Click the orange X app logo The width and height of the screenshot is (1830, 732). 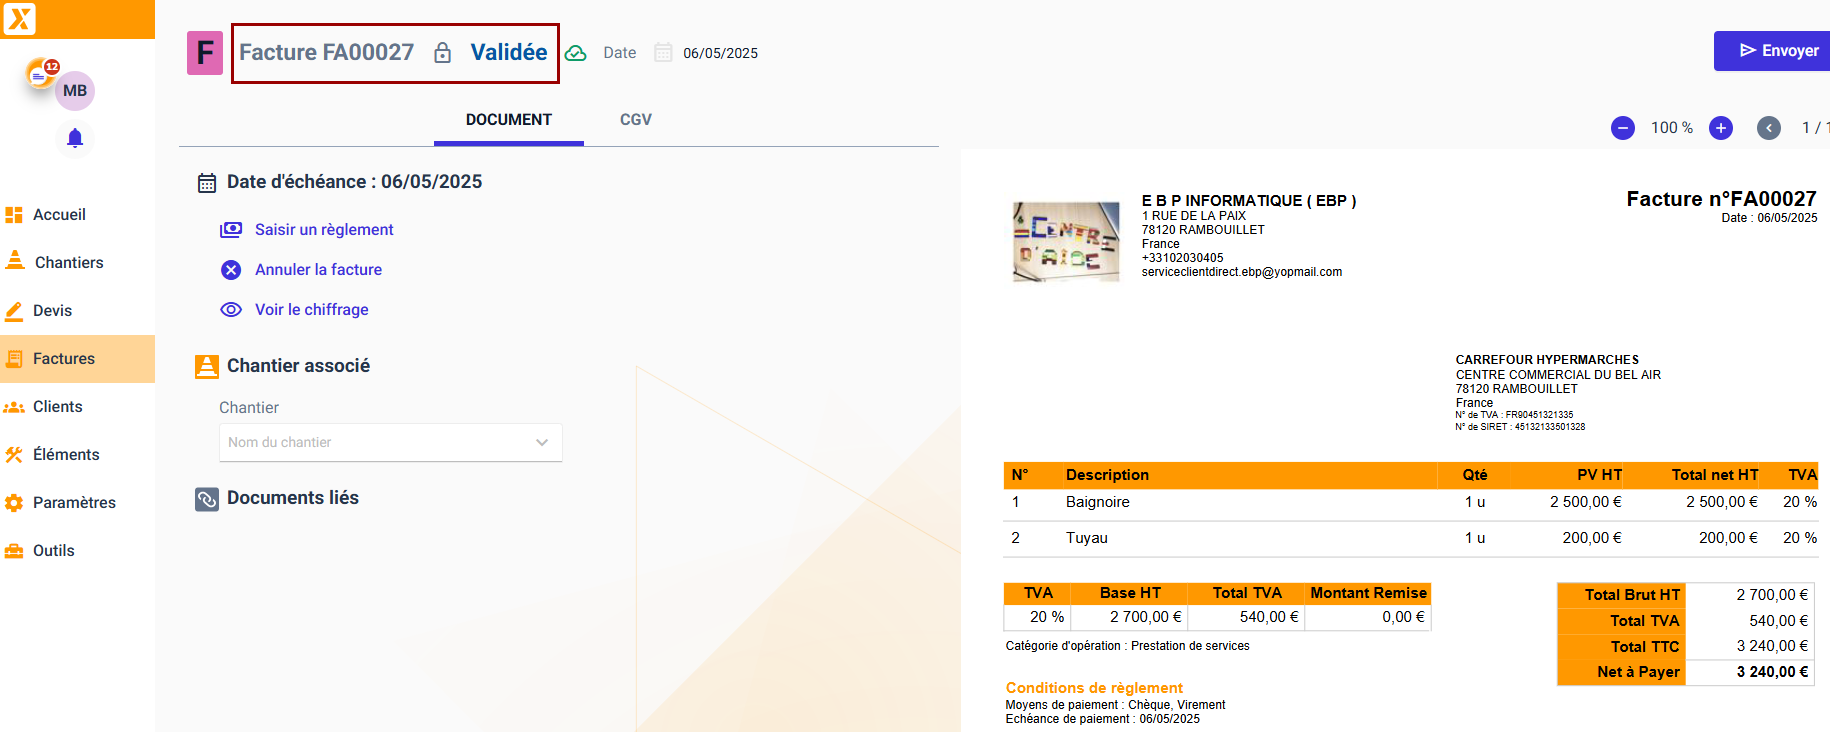[x=20, y=19]
